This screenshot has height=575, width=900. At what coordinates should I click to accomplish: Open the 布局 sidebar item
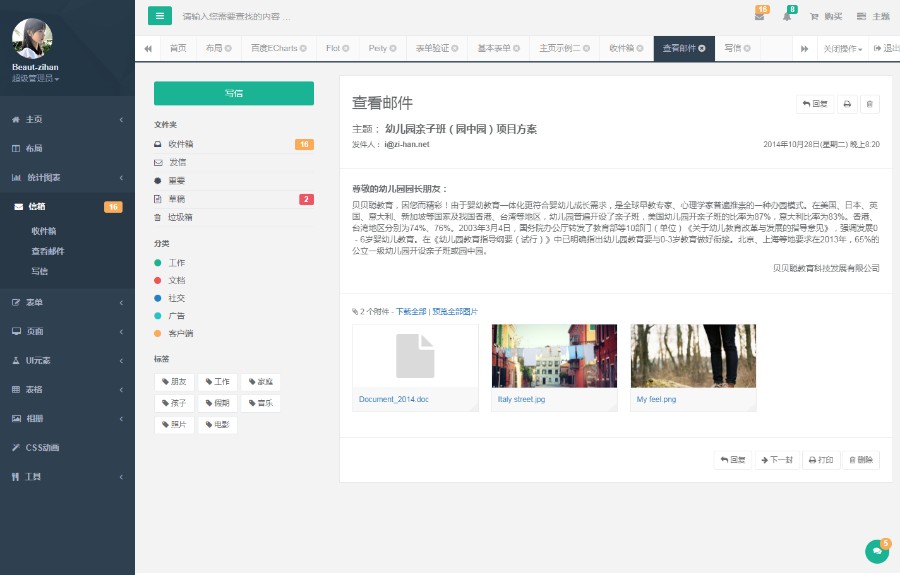click(x=67, y=148)
